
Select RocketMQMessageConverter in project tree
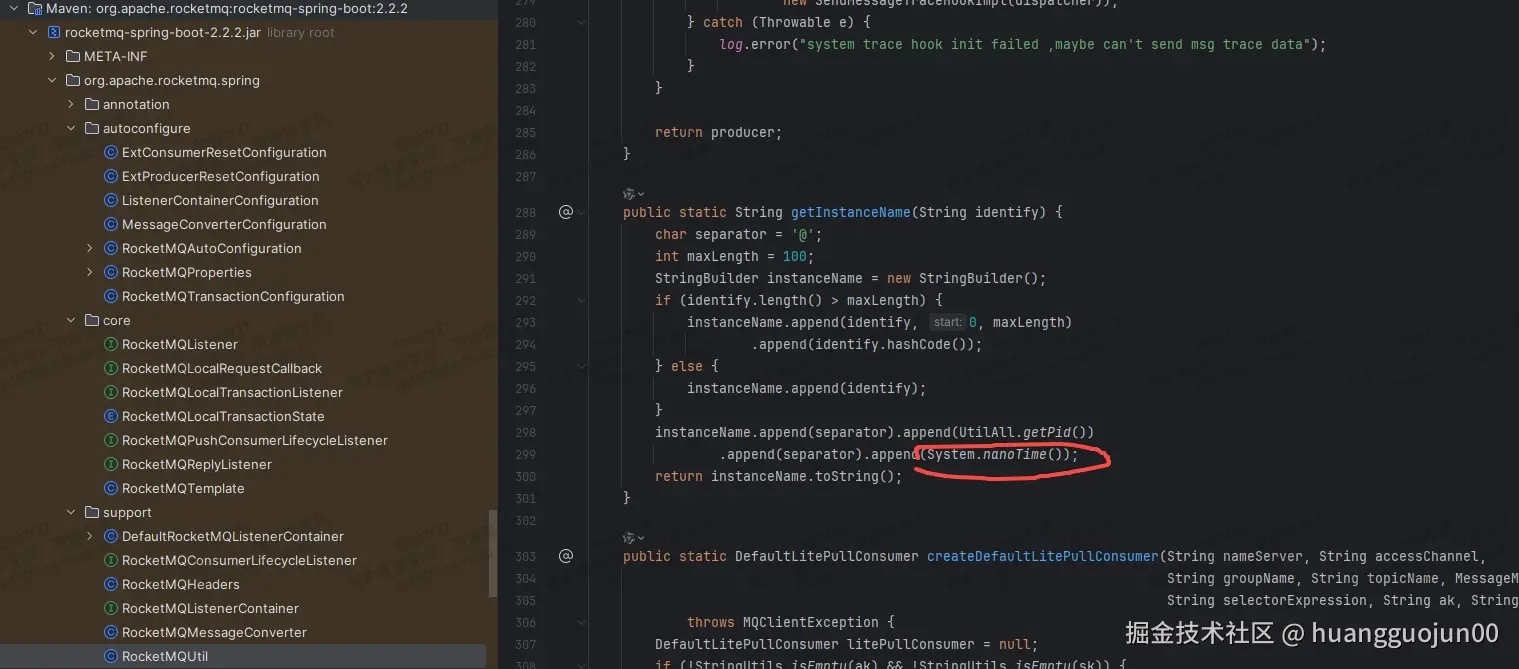(214, 632)
